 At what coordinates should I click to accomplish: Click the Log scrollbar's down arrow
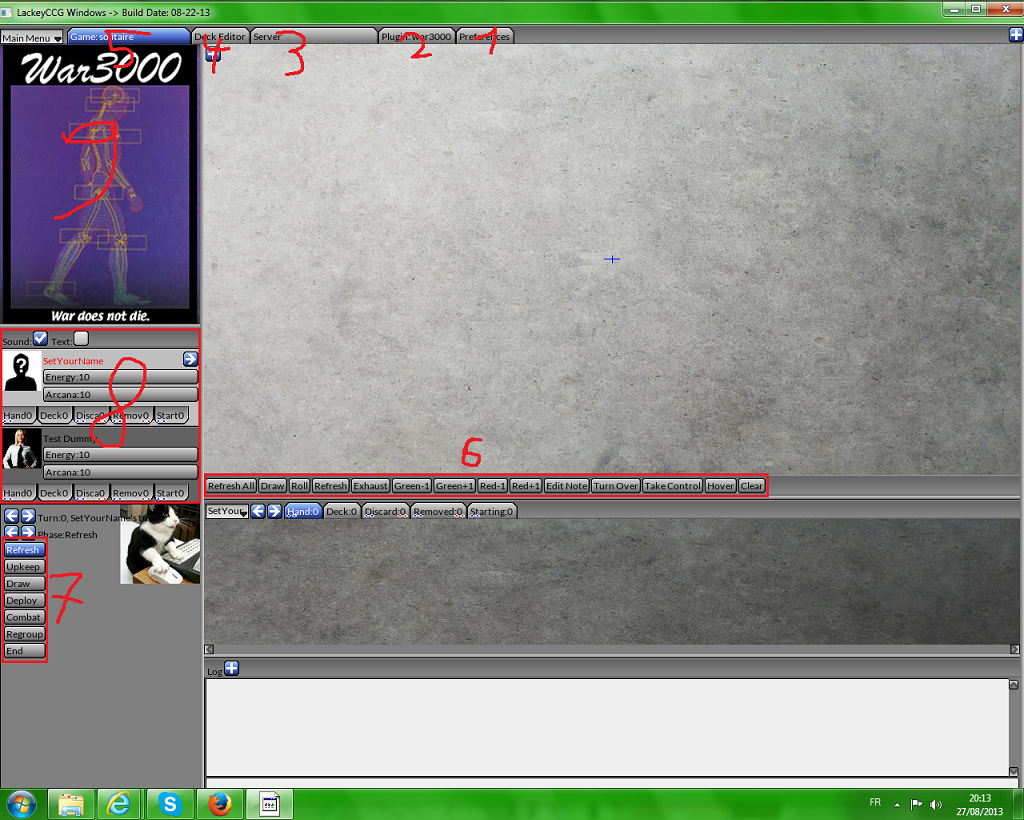pyautogui.click(x=1014, y=771)
